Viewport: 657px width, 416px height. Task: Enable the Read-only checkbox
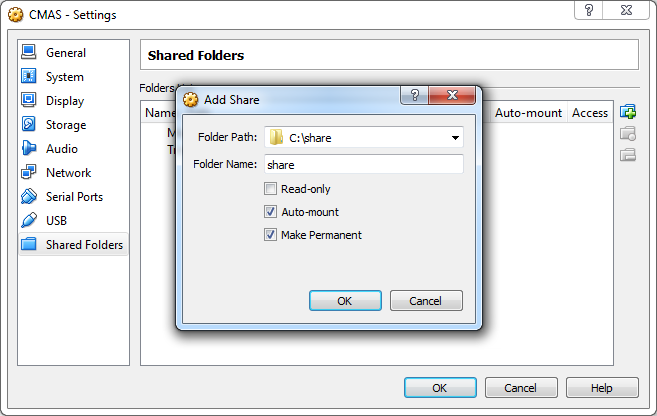[270, 189]
